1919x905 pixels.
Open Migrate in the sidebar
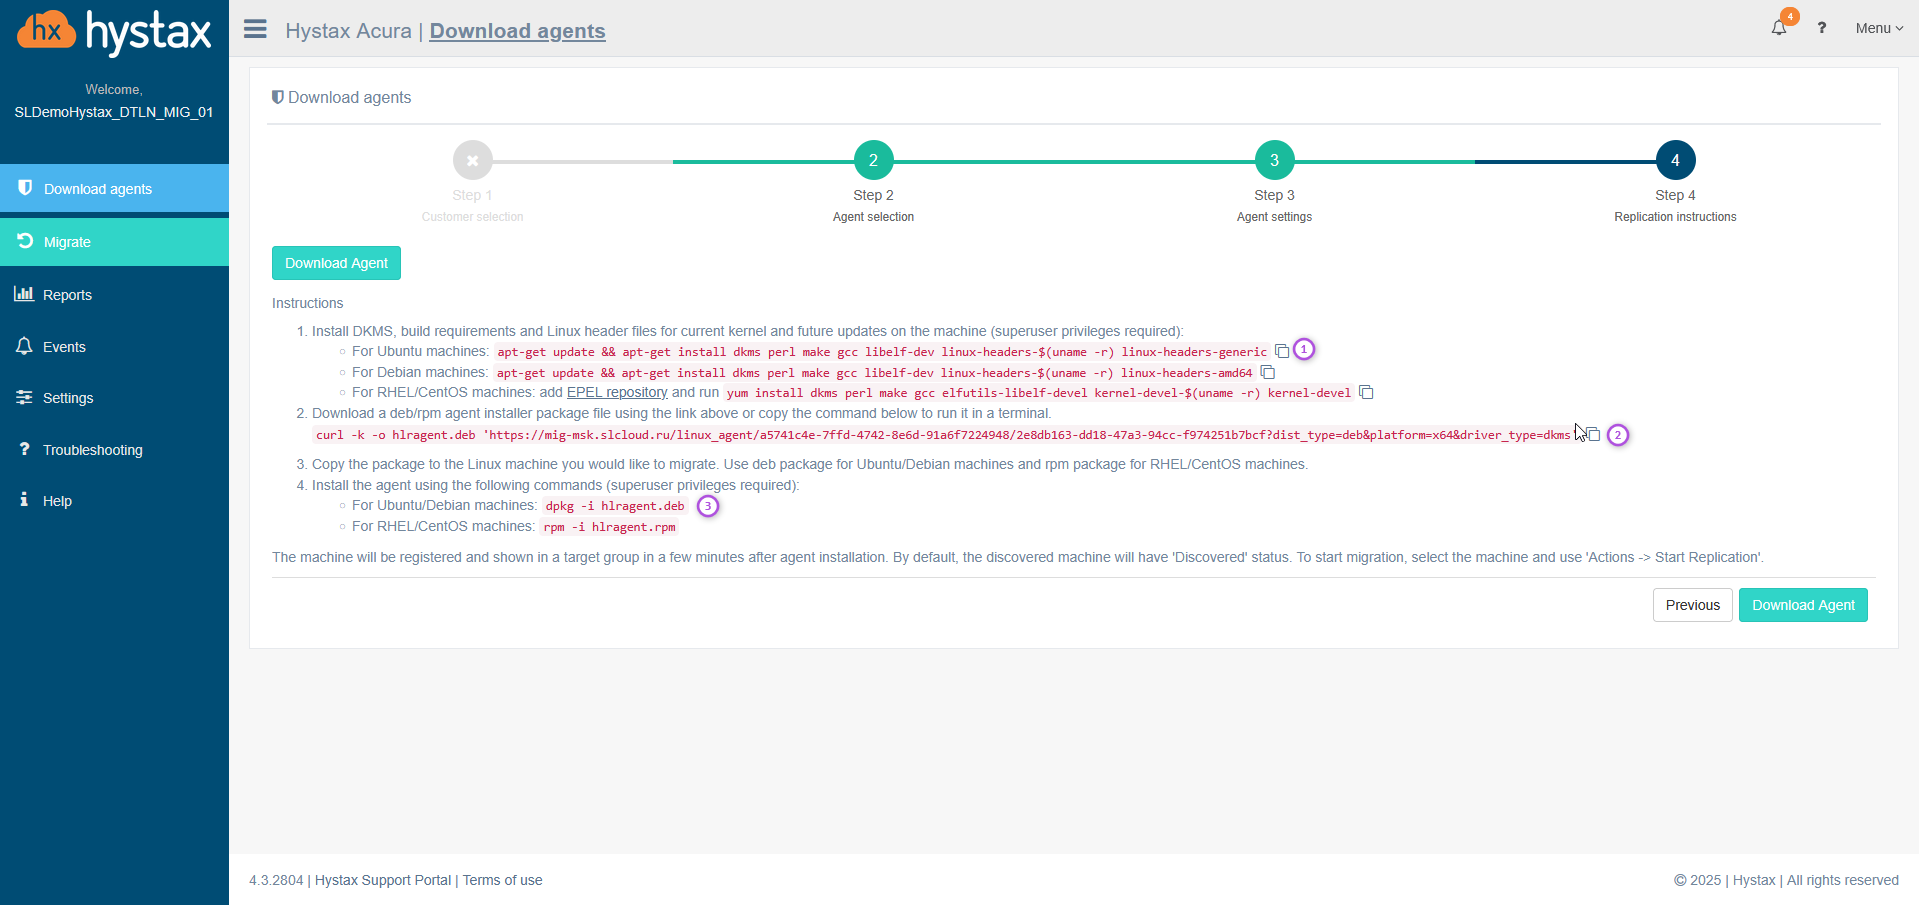click(x=67, y=242)
